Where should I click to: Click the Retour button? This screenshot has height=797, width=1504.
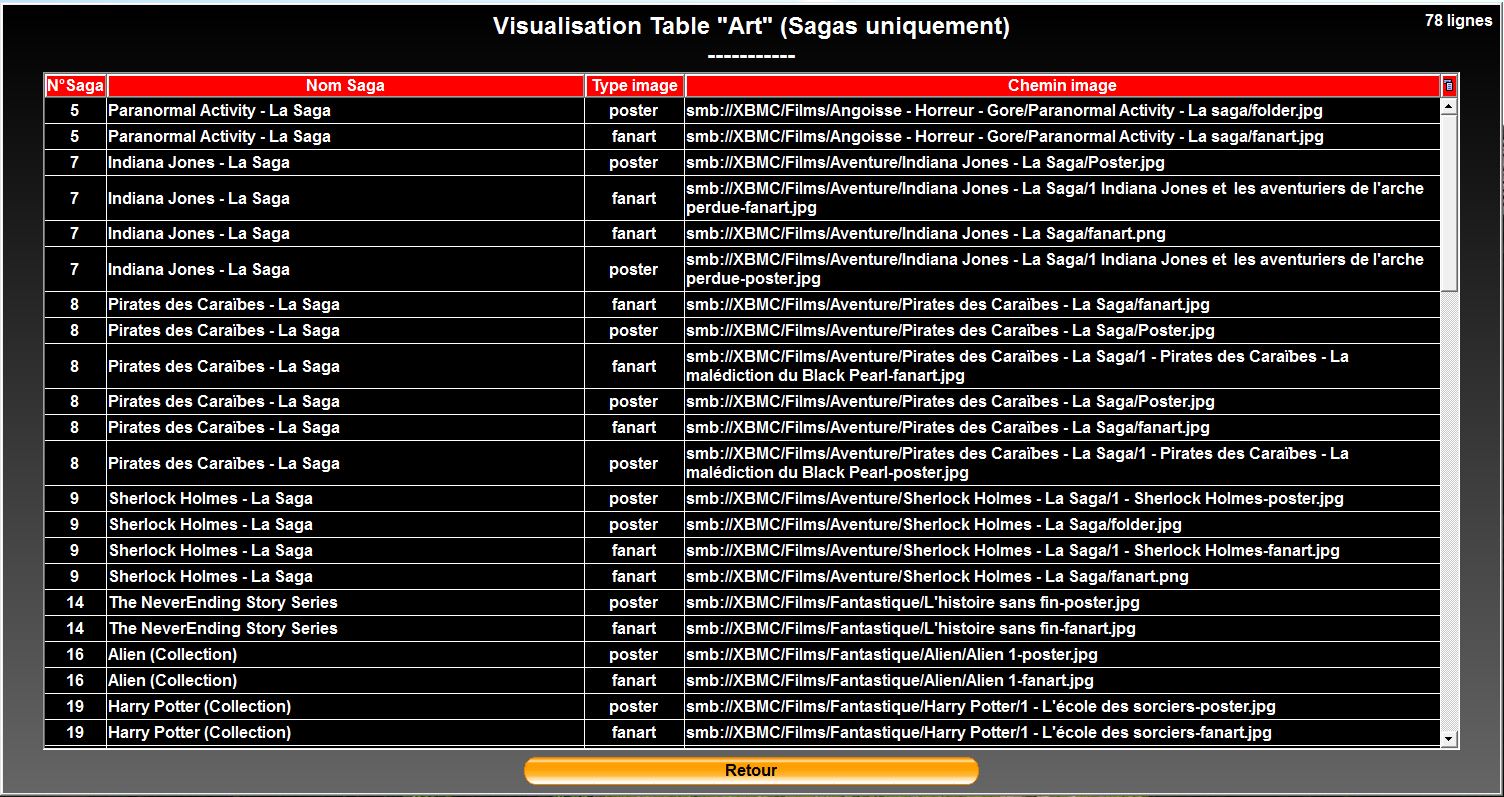click(751, 771)
